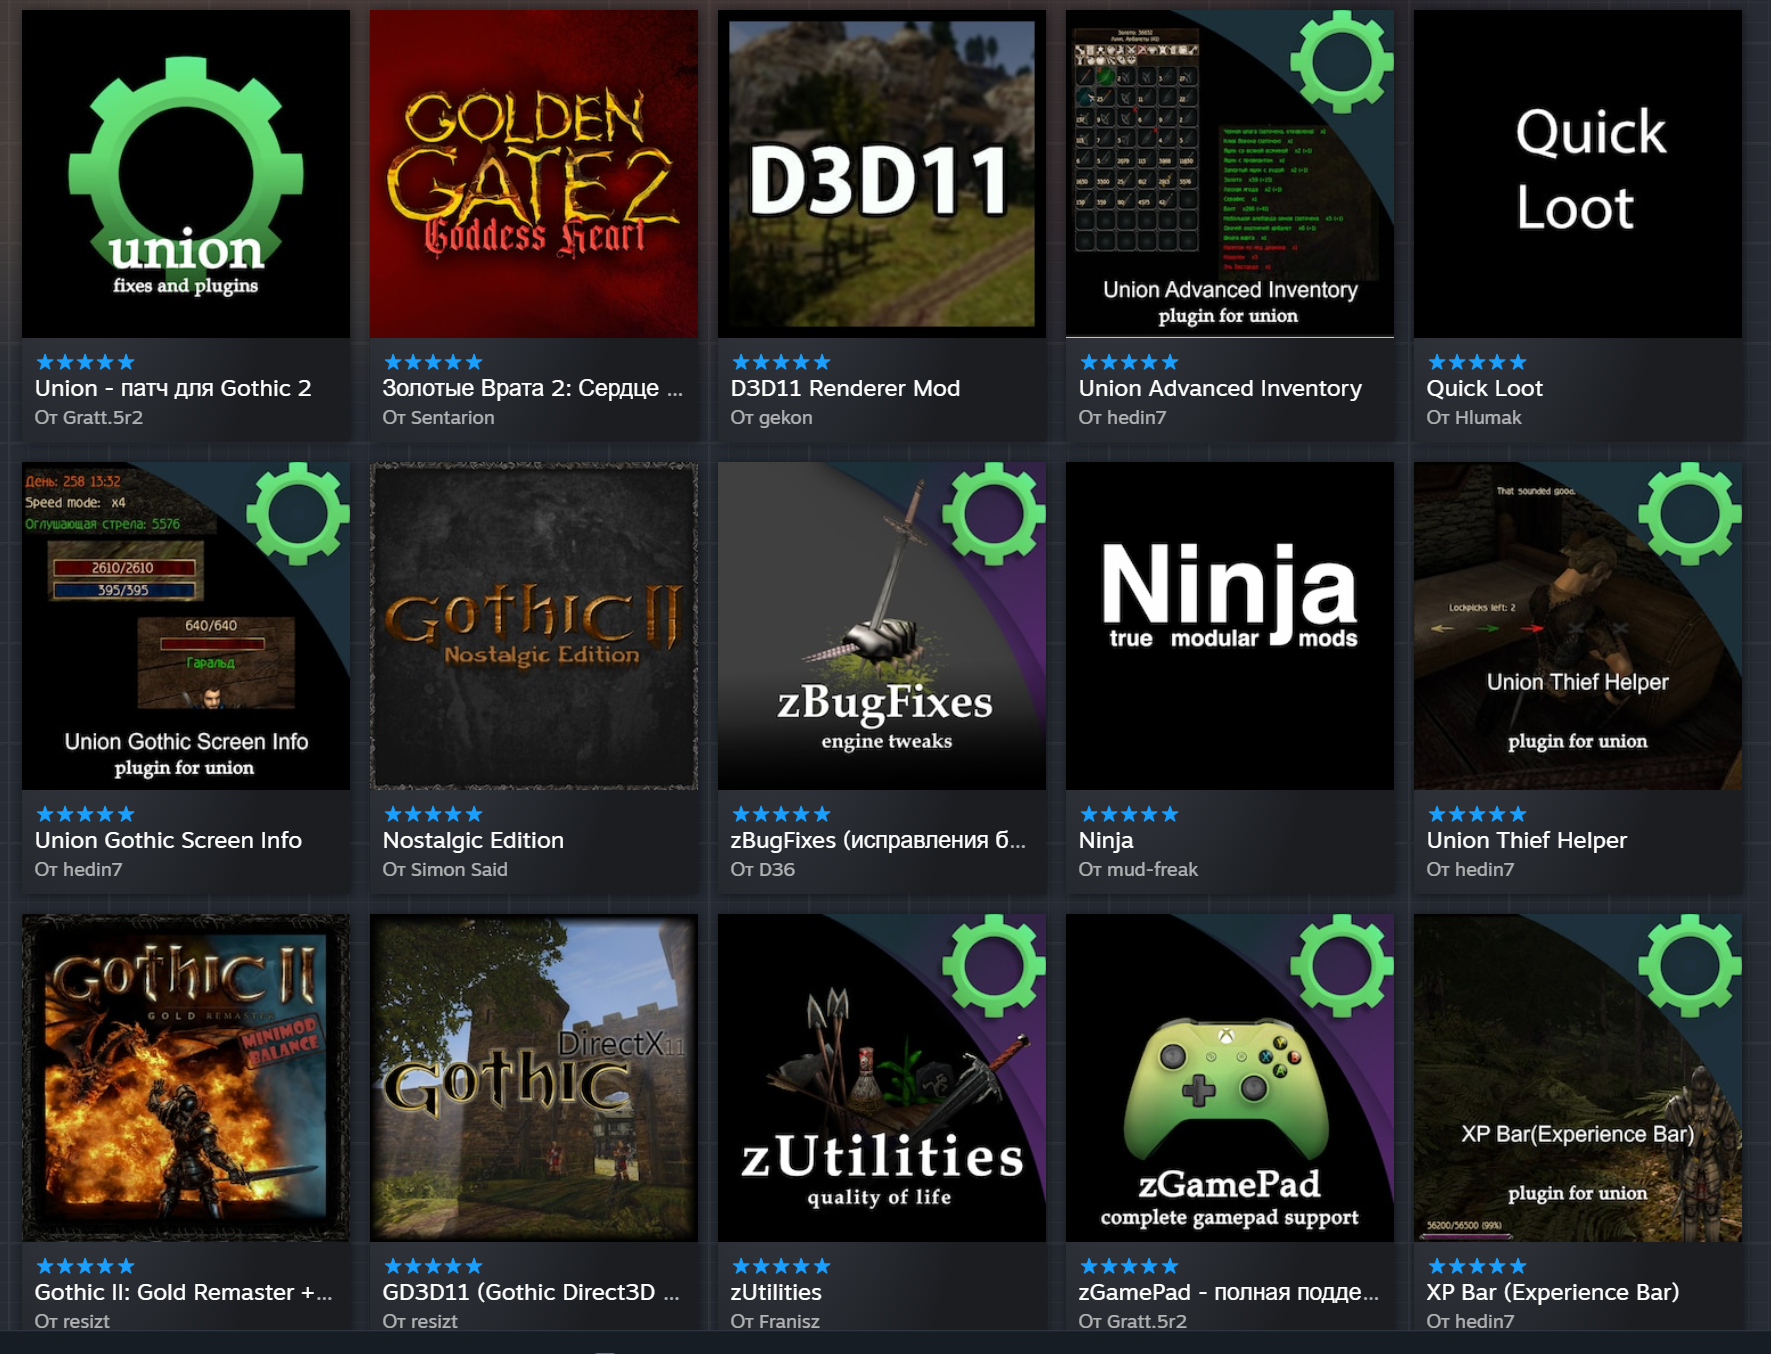The width and height of the screenshot is (1771, 1354).
Task: Open the zBugFixes engine tweaks preview image
Action: (882, 626)
